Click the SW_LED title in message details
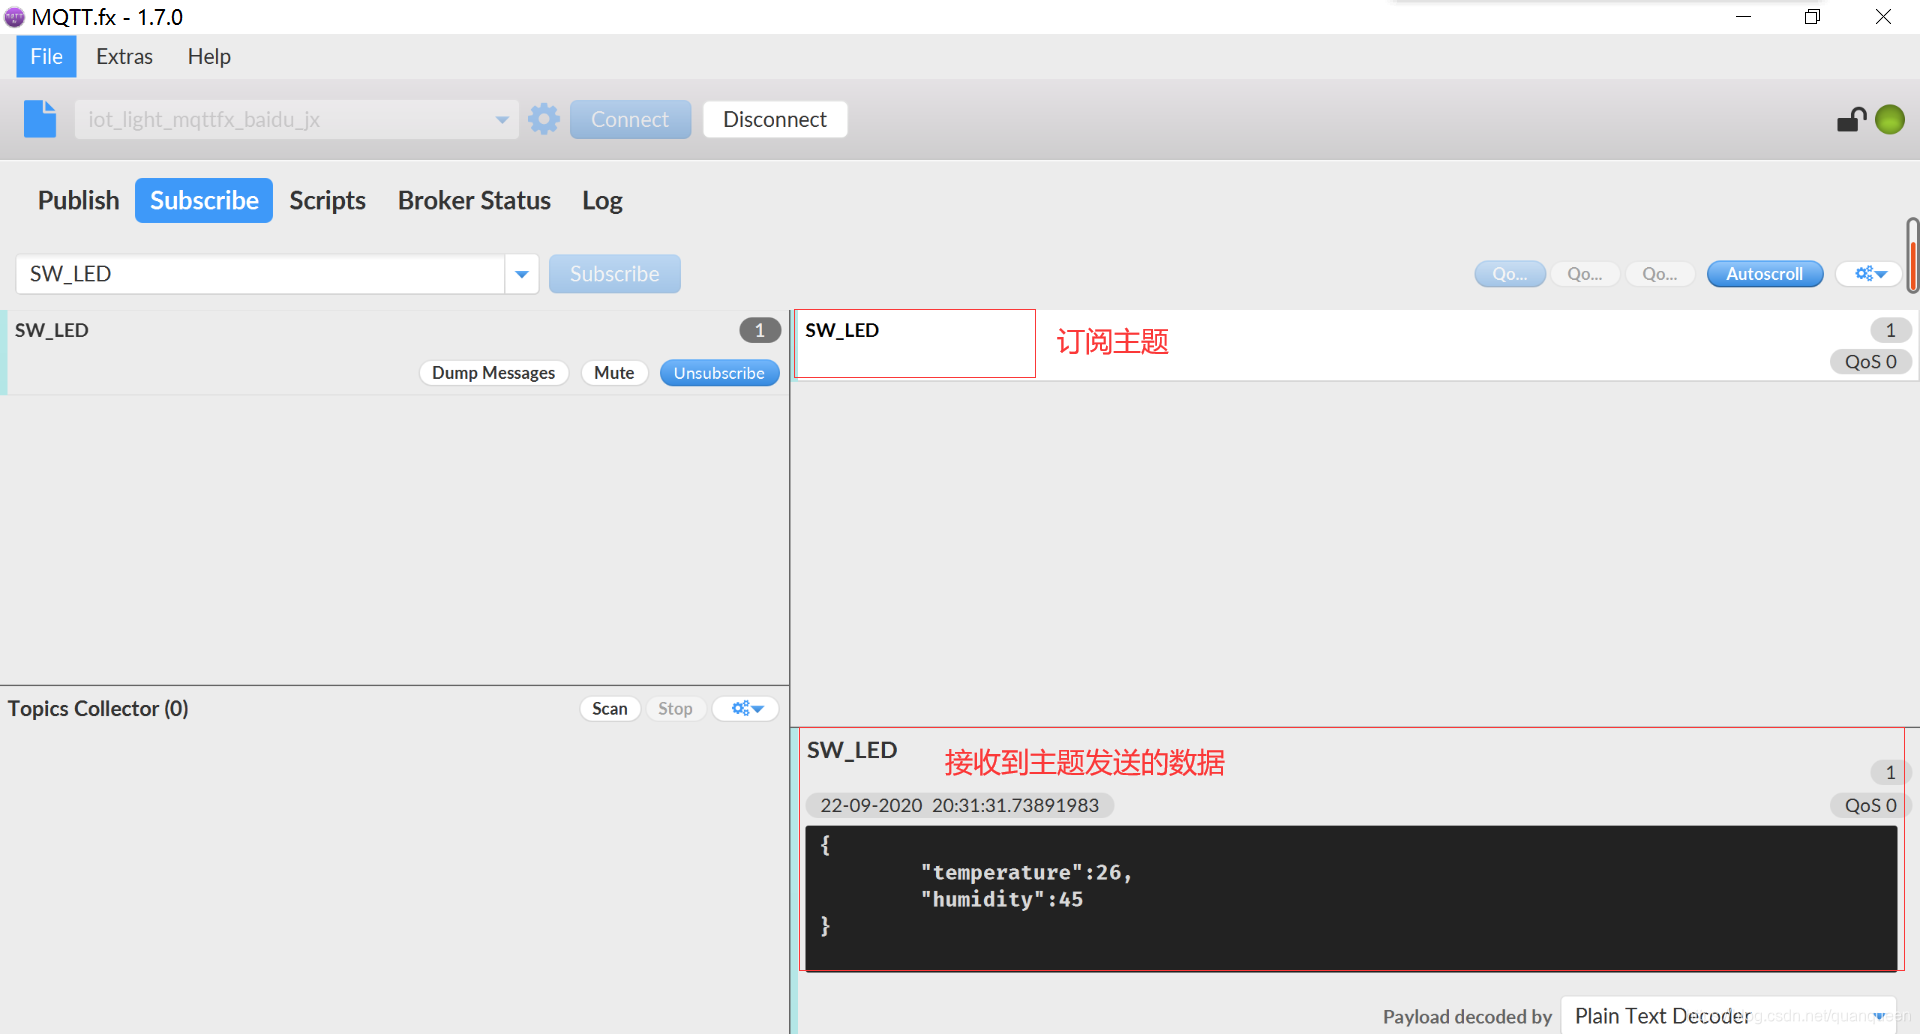Viewport: 1920px width, 1034px height. [852, 750]
